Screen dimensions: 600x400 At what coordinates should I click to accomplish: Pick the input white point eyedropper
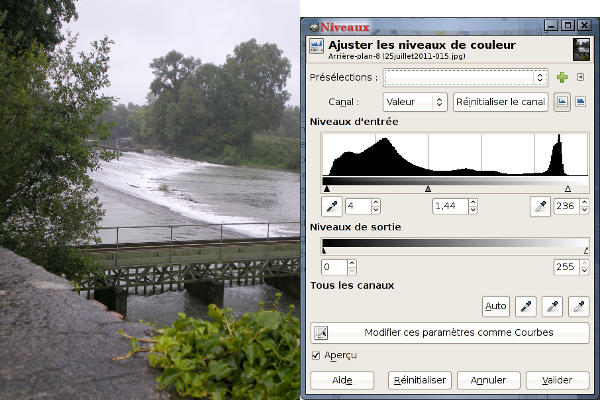coord(540,206)
